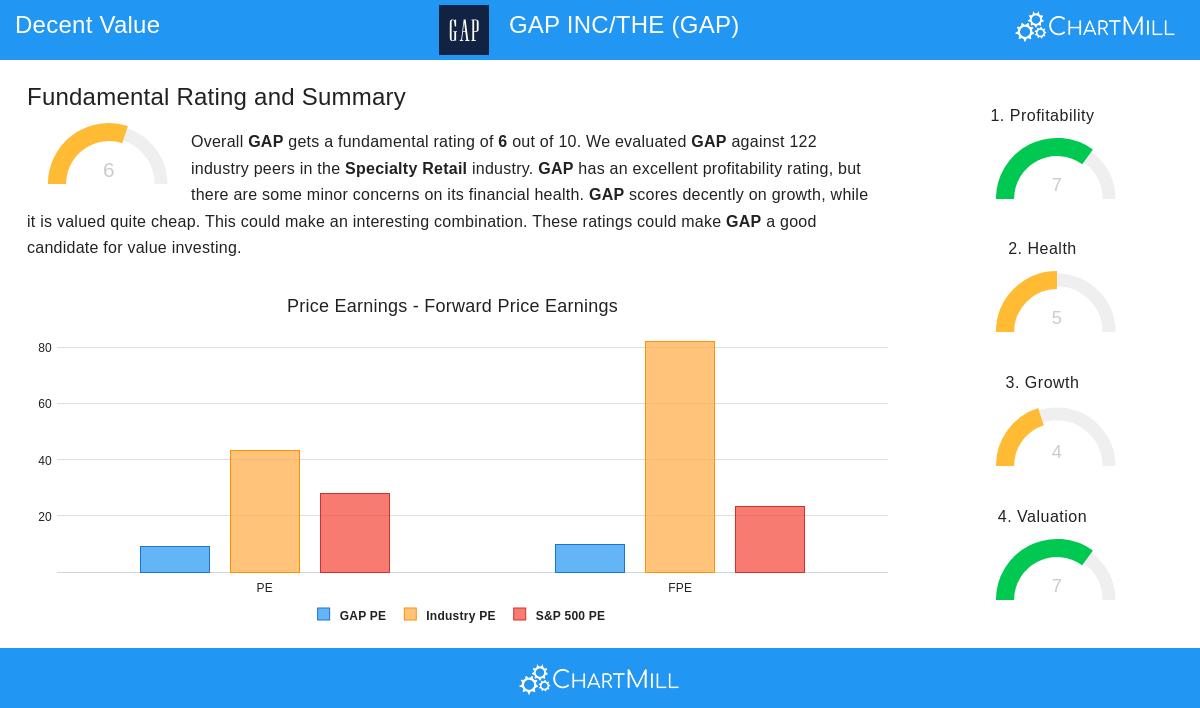Click the Fundamental Rating and Summary heading

click(216, 97)
